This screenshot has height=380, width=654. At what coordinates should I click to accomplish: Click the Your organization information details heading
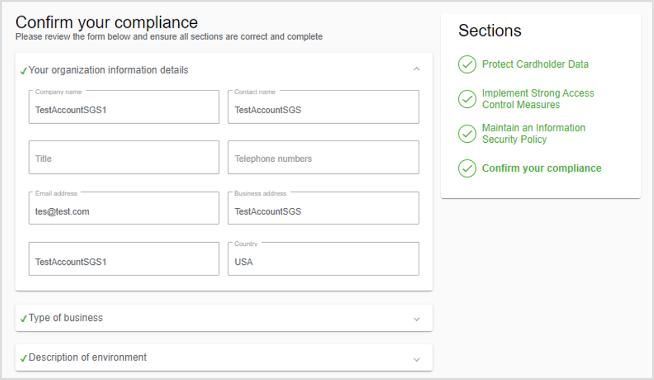108,70
